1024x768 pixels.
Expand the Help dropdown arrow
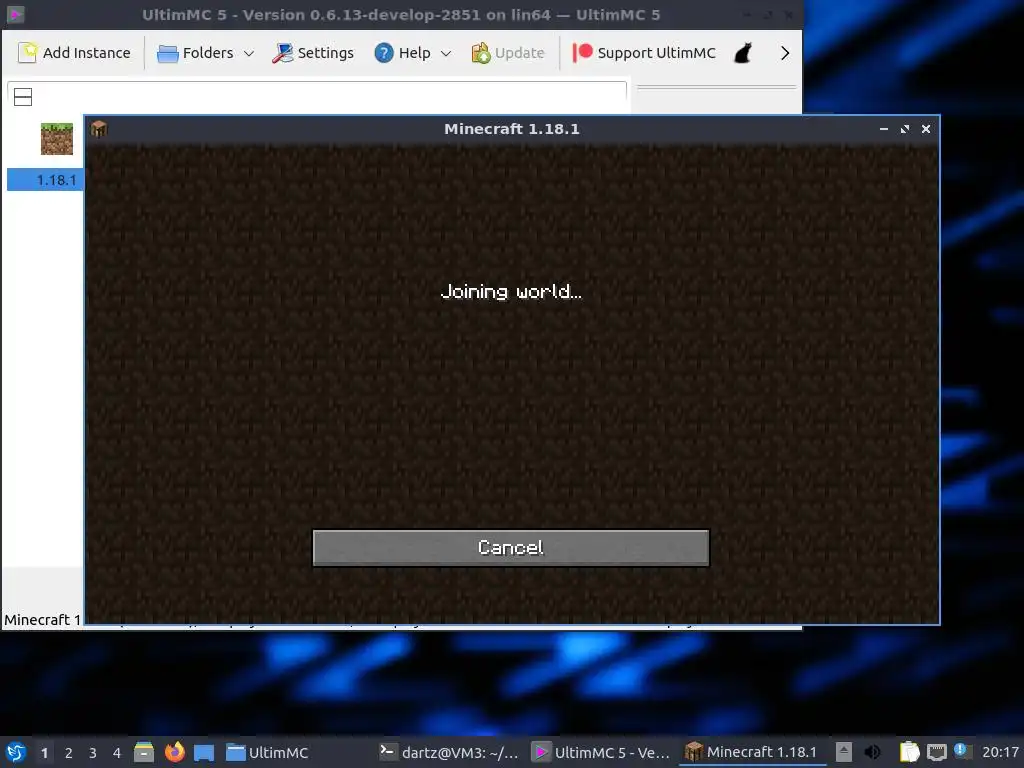click(x=446, y=54)
